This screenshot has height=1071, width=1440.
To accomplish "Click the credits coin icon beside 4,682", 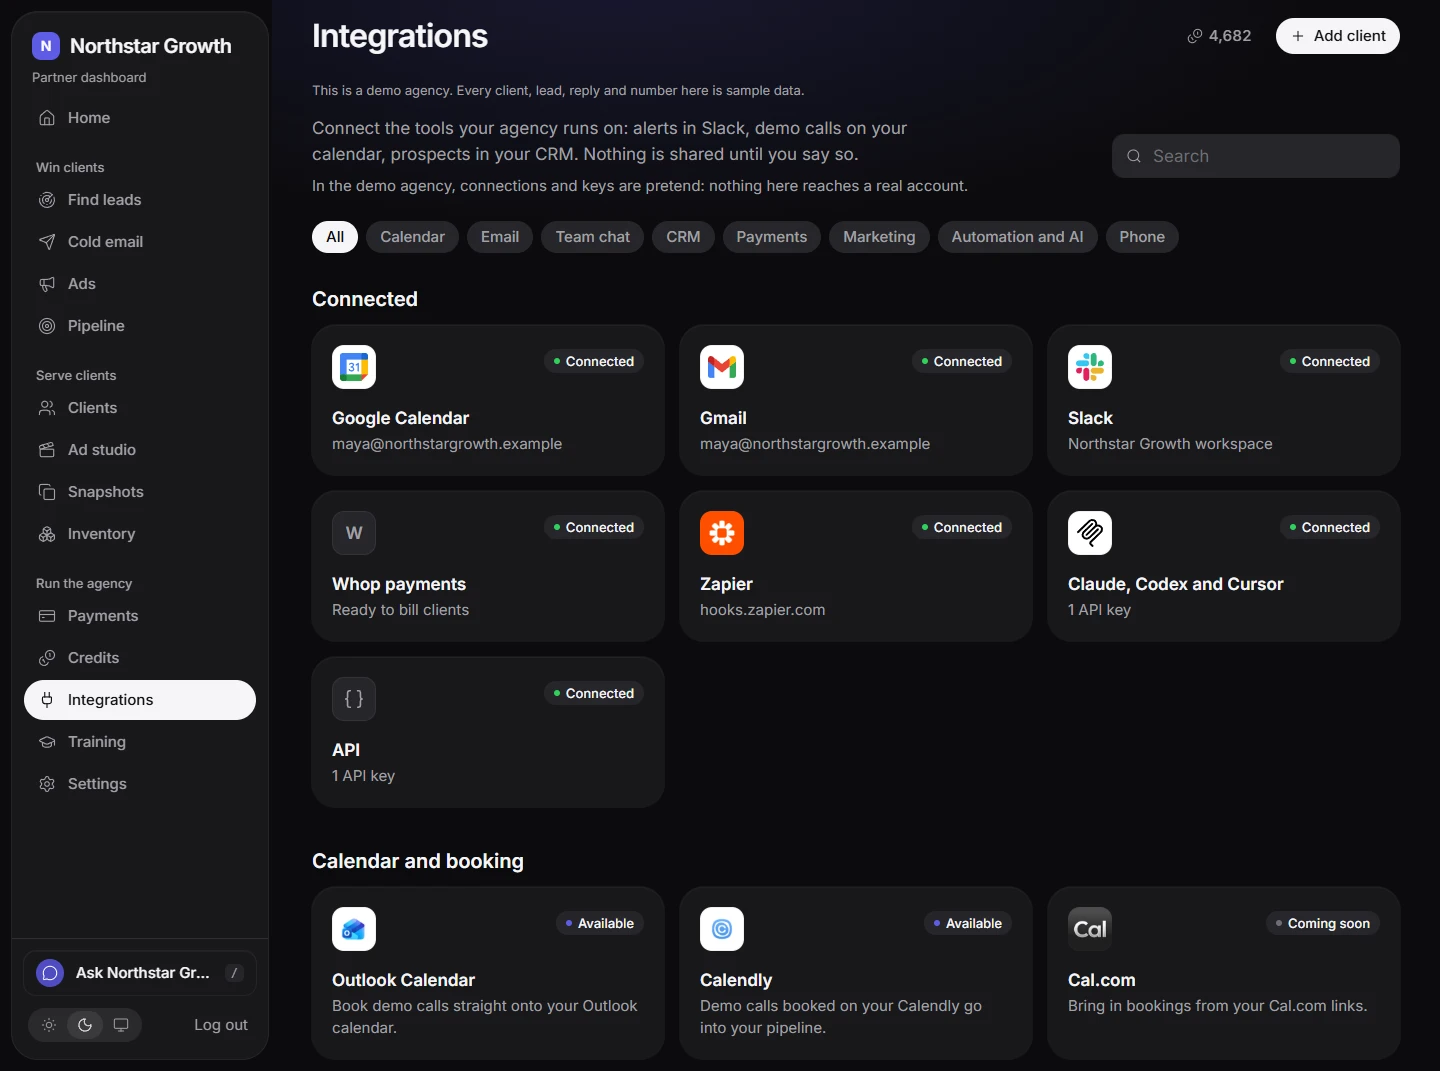I will (x=1195, y=36).
